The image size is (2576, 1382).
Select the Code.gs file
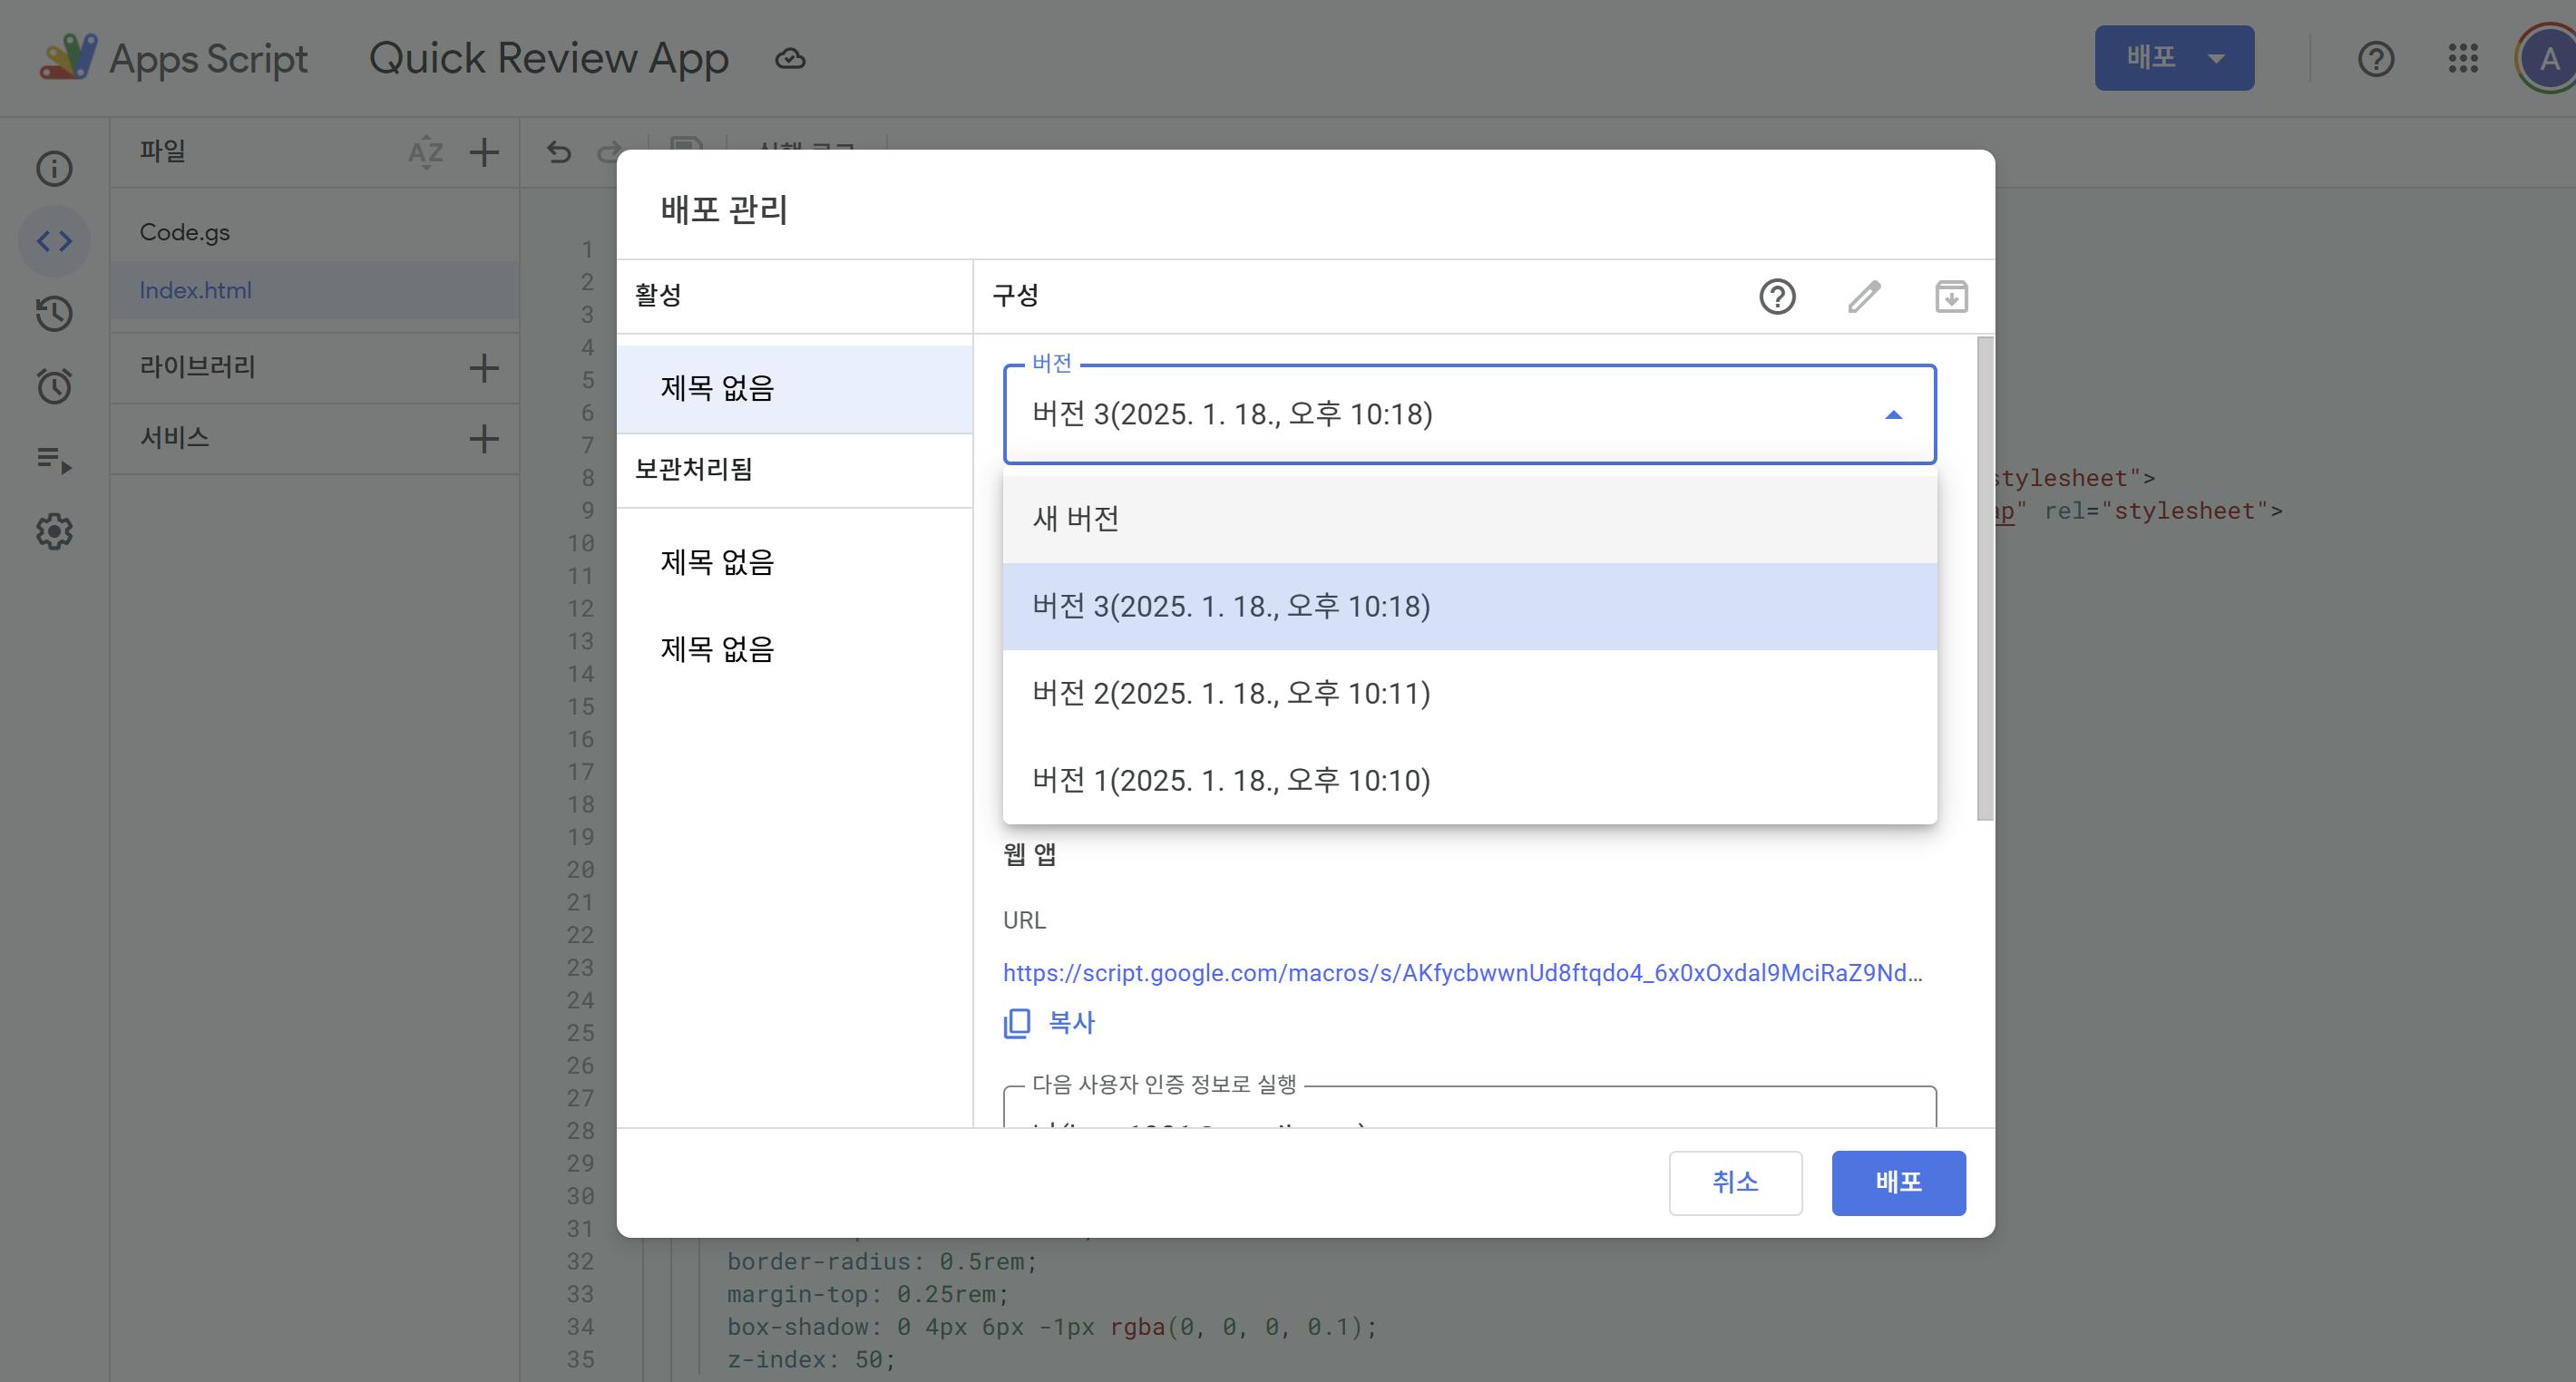click(x=184, y=231)
